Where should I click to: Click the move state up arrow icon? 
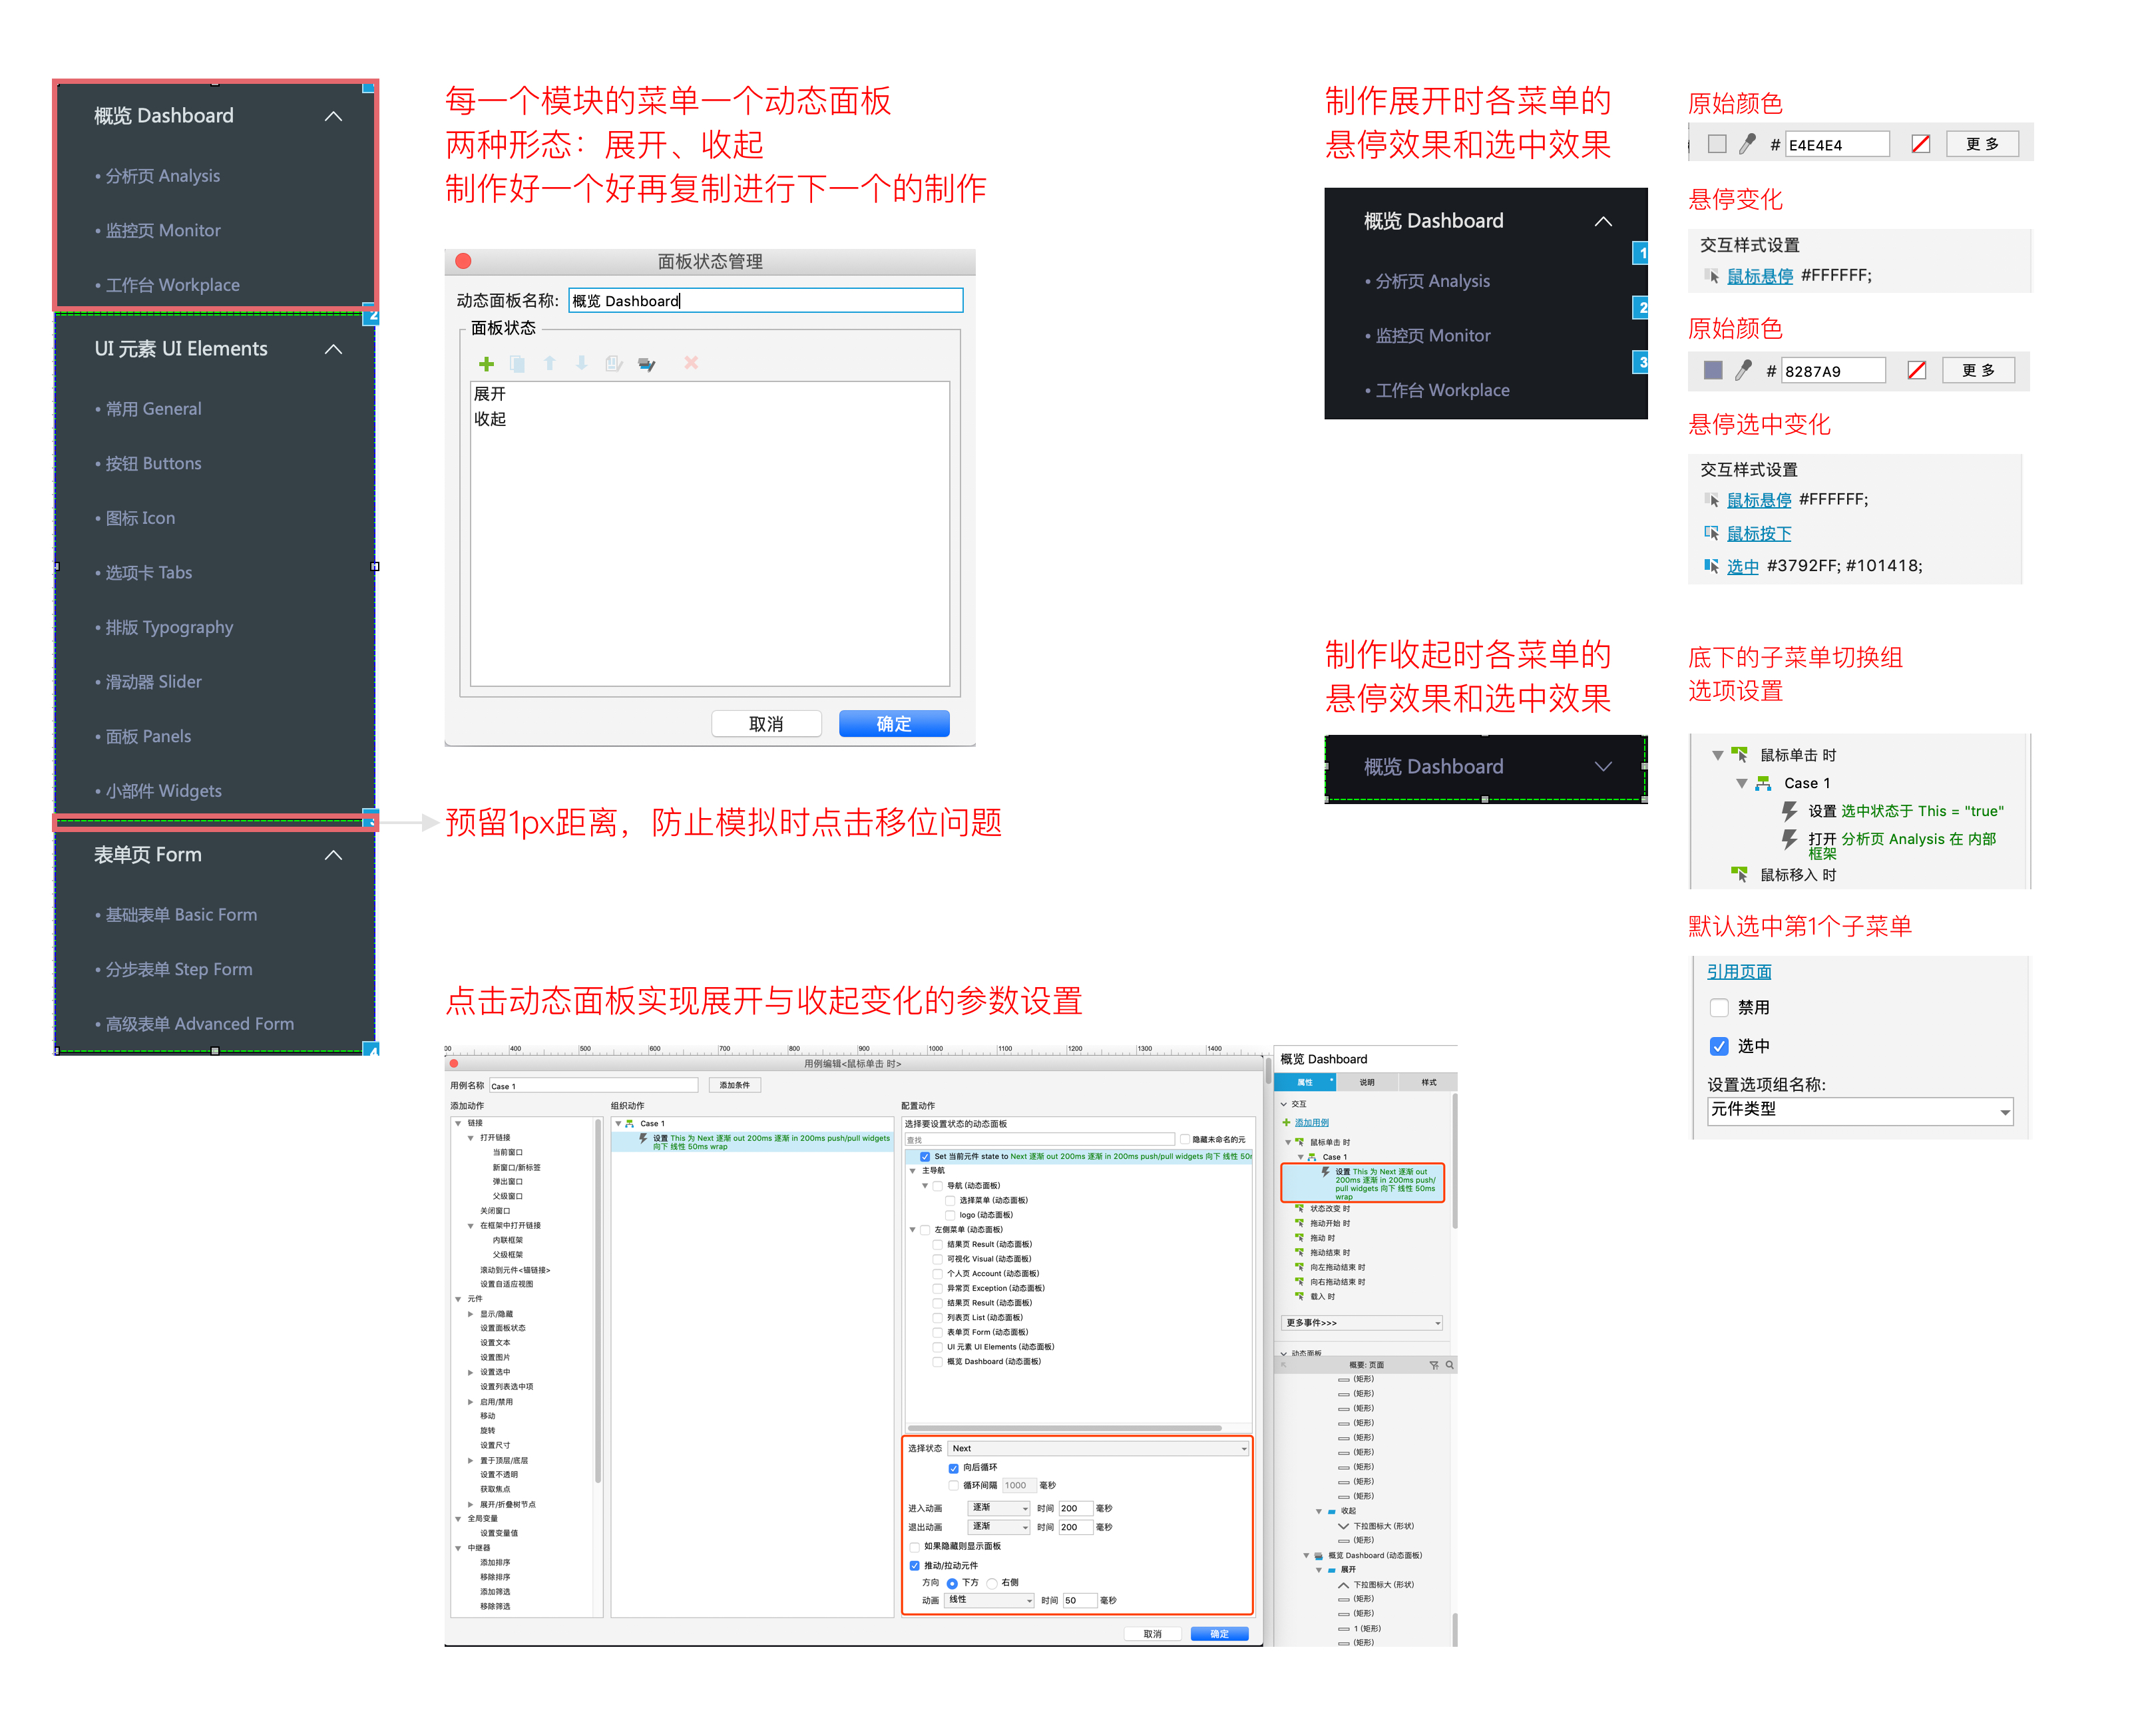click(549, 364)
